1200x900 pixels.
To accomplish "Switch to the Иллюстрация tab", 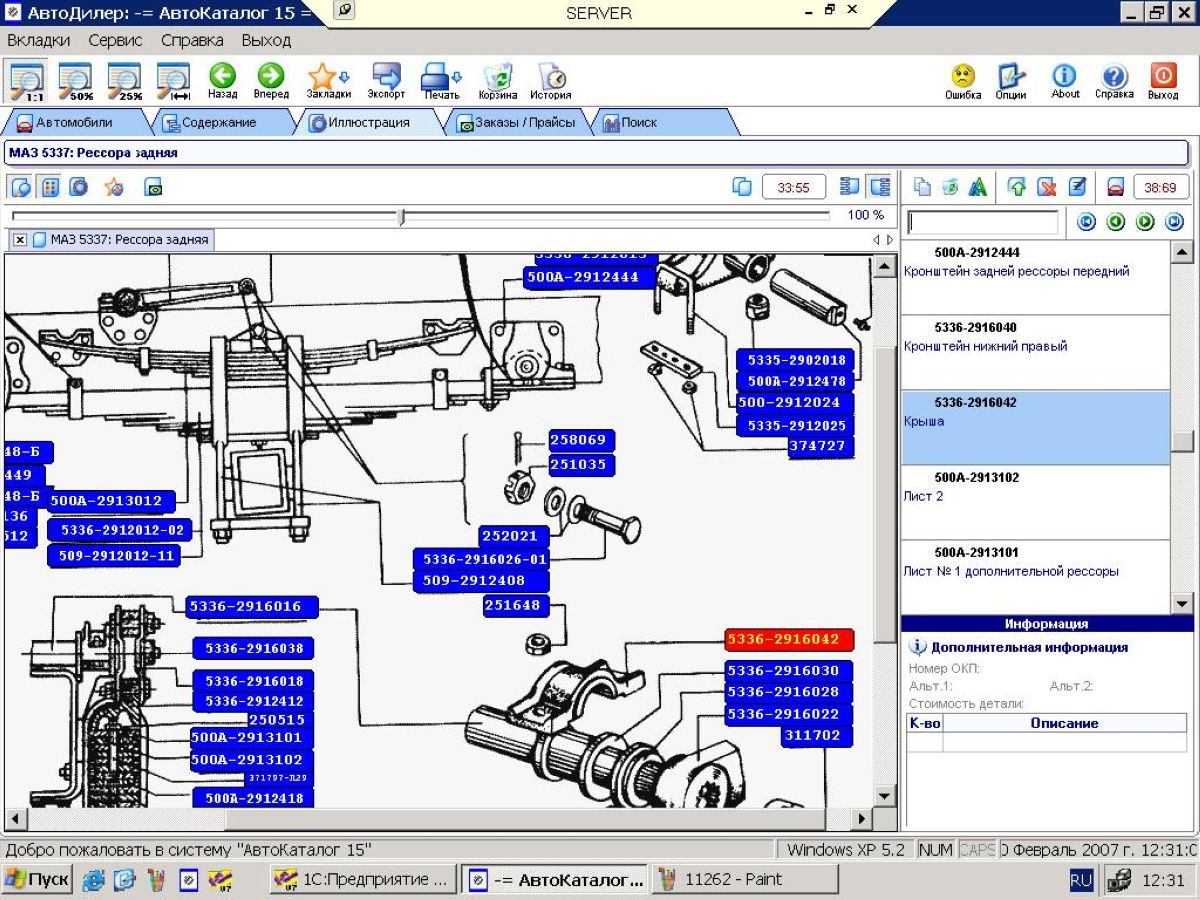I will pos(368,123).
